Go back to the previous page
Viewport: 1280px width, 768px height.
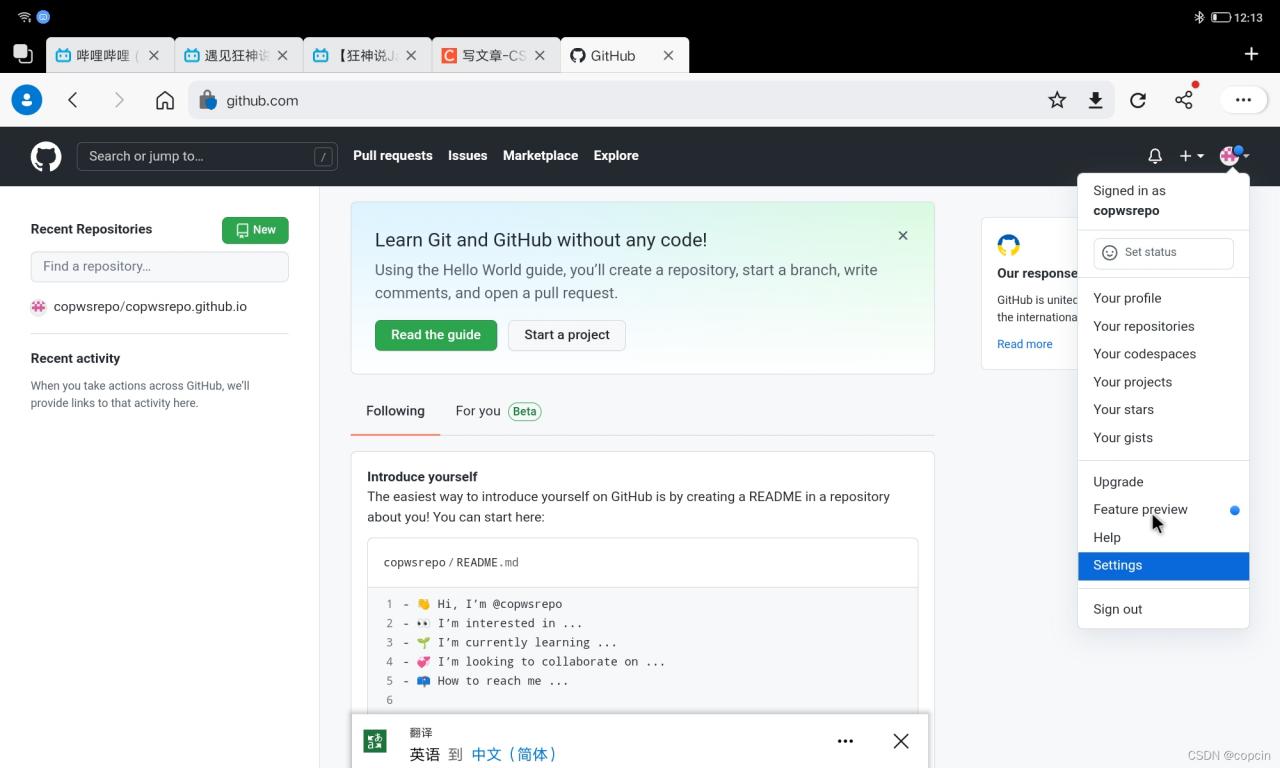click(73, 100)
